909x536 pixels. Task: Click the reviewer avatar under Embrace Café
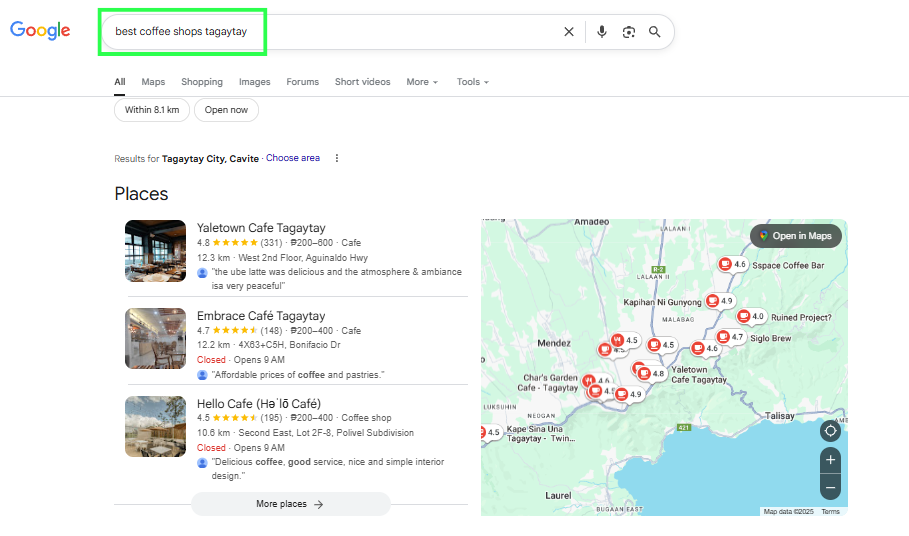click(x=202, y=375)
